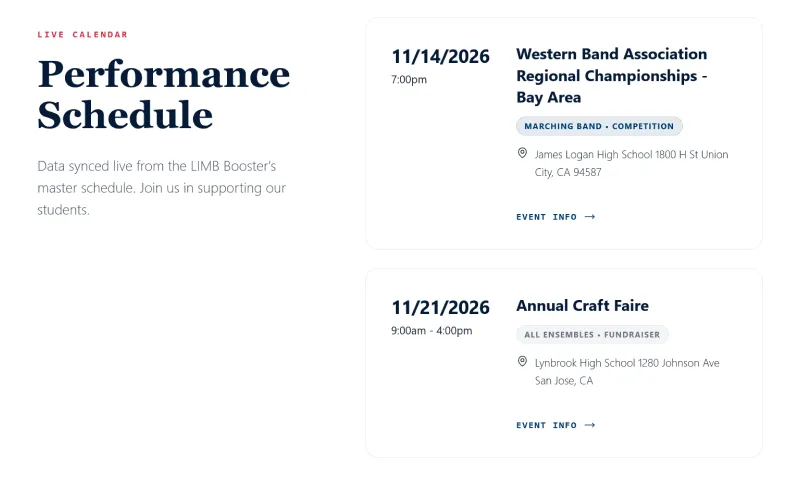Screen dimensions: 800x500
Task: Click the Annual Craft Faire title
Action: tap(582, 306)
